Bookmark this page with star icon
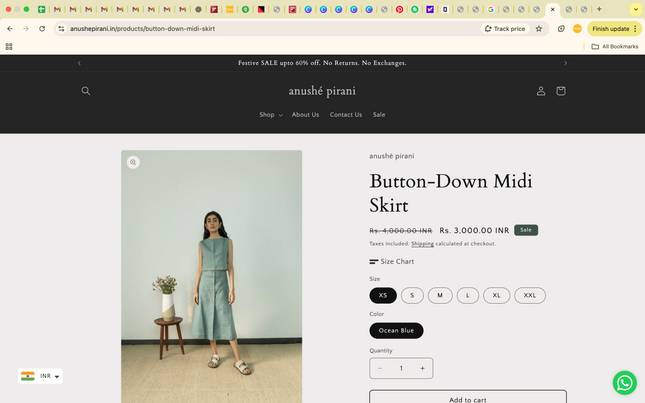Viewport: 645px width, 403px height. click(x=539, y=29)
